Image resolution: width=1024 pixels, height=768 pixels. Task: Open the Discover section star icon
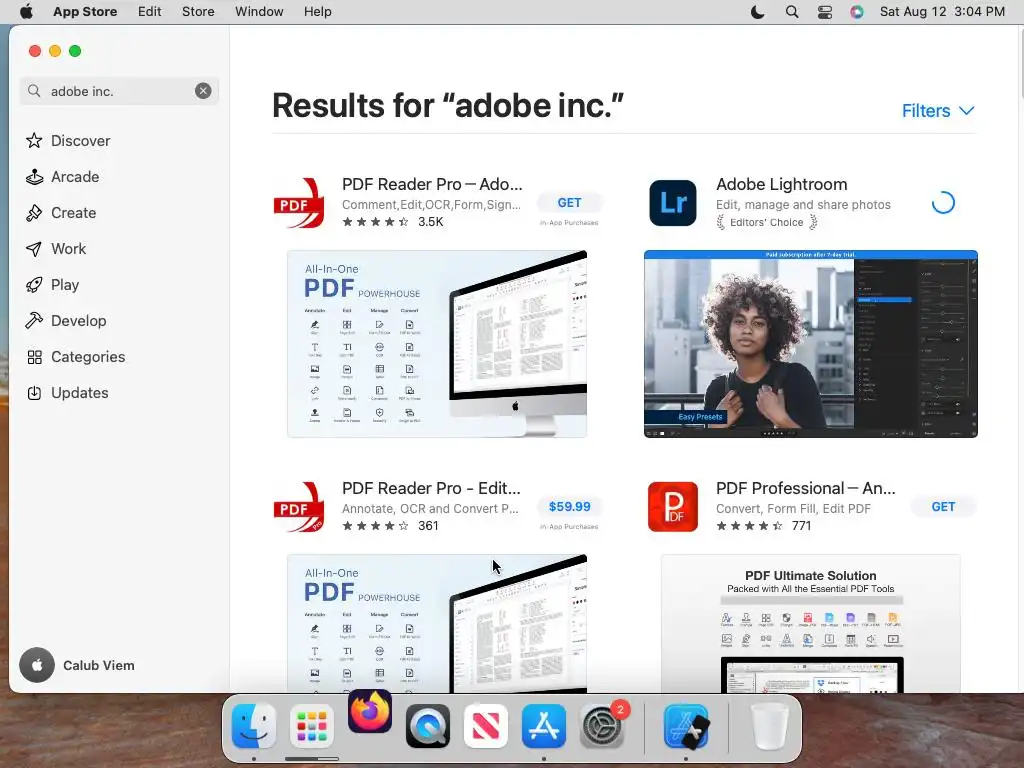34,140
